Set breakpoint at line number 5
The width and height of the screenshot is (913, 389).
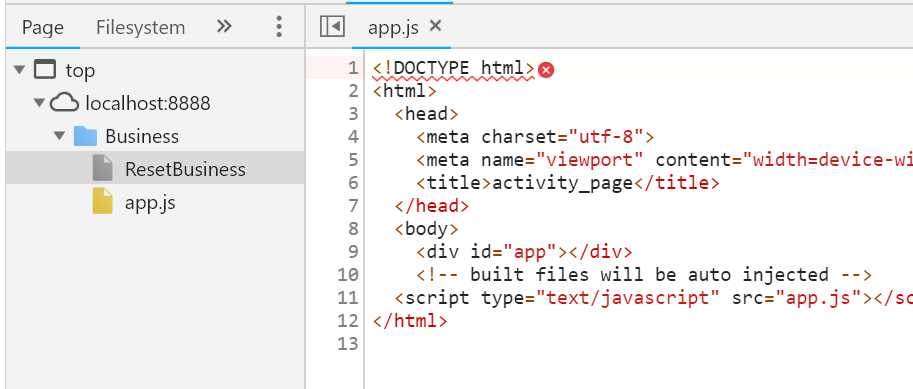[x=353, y=160]
